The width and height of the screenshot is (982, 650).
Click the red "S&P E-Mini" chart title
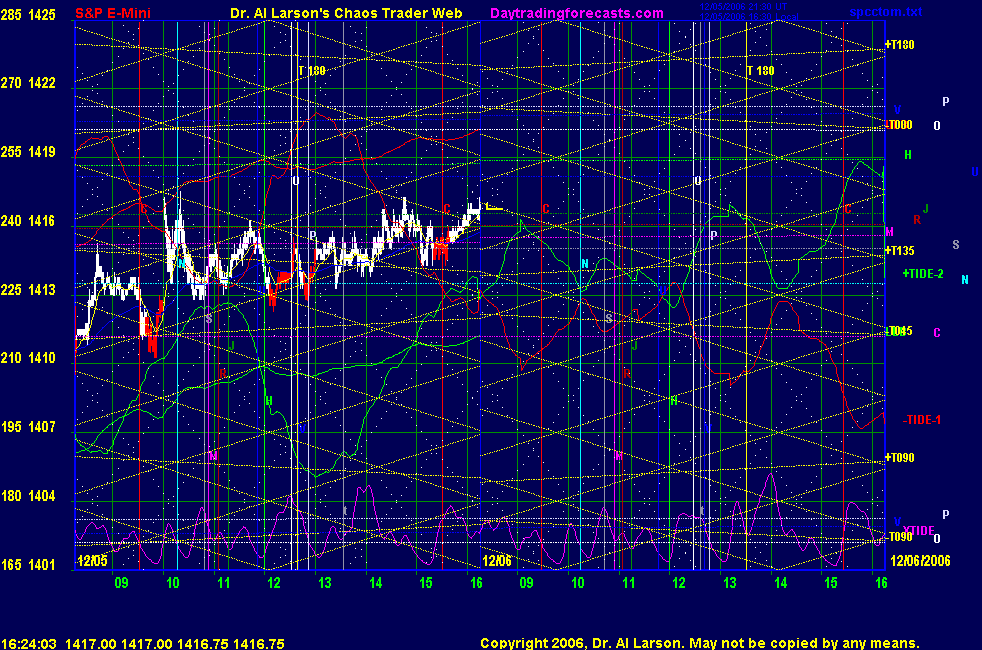(113, 13)
